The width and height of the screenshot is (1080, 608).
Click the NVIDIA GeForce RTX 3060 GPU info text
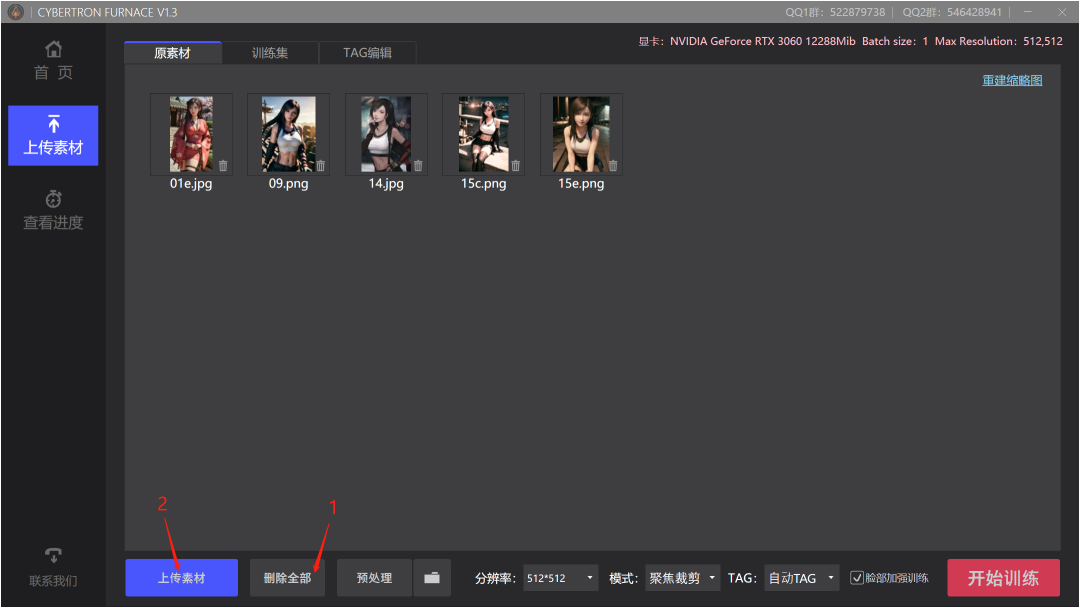pyautogui.click(x=747, y=41)
